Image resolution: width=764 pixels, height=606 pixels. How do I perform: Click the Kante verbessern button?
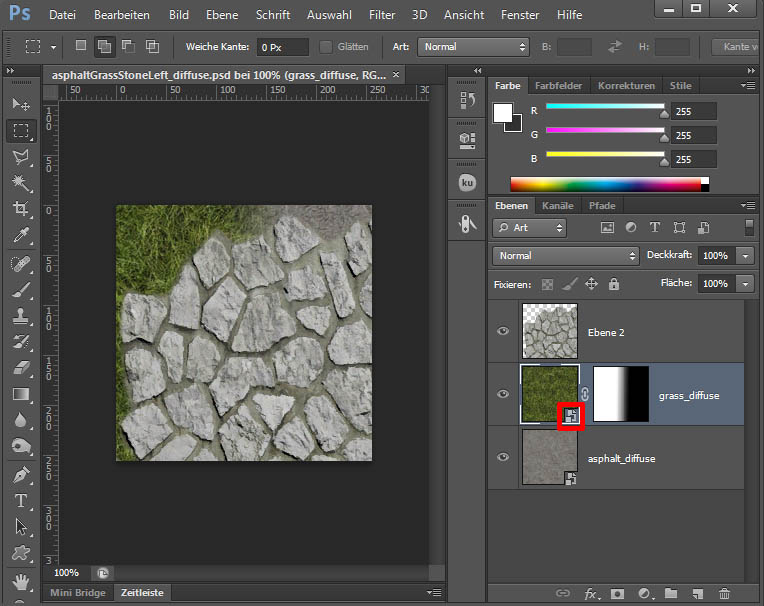click(x=735, y=47)
